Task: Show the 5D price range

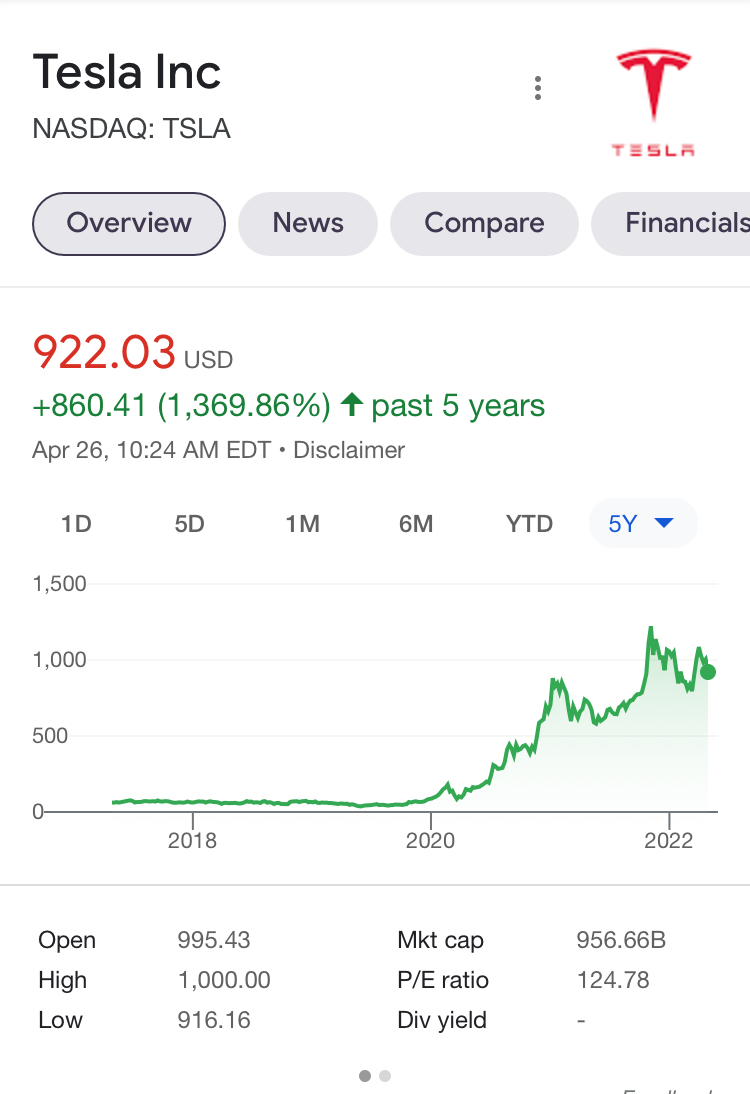Action: click(189, 523)
